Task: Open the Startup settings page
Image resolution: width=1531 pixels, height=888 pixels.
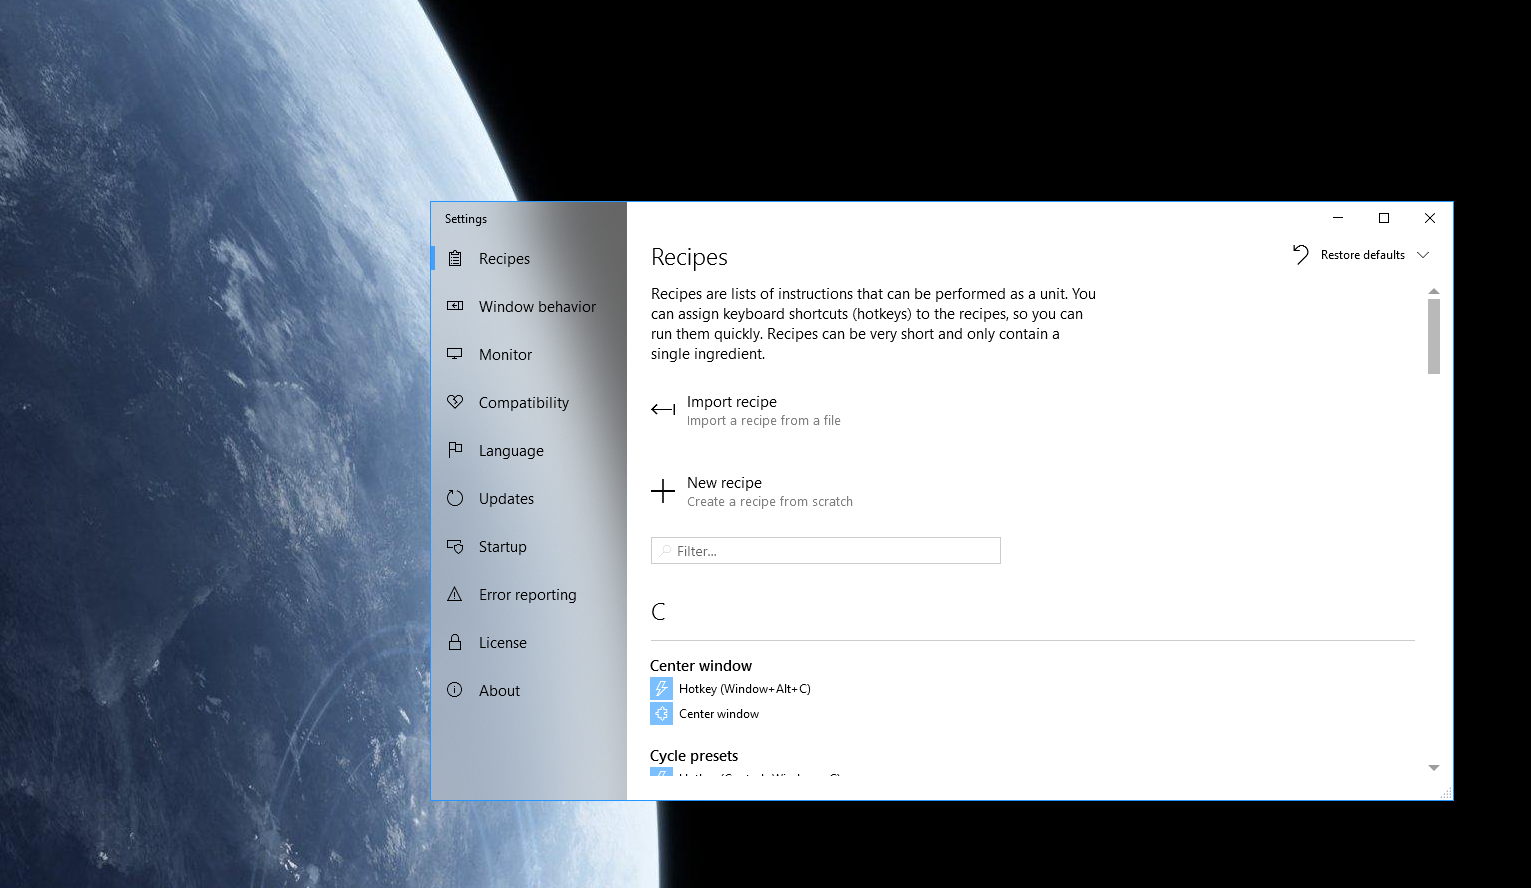Action: [x=502, y=547]
